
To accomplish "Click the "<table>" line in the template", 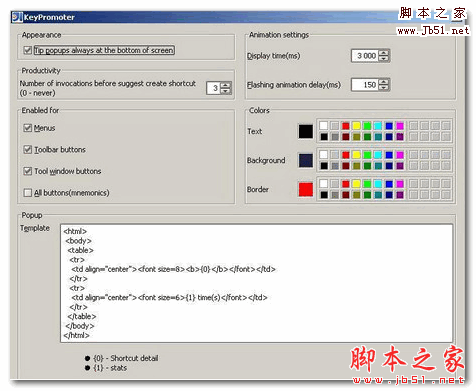I will pos(81,250).
